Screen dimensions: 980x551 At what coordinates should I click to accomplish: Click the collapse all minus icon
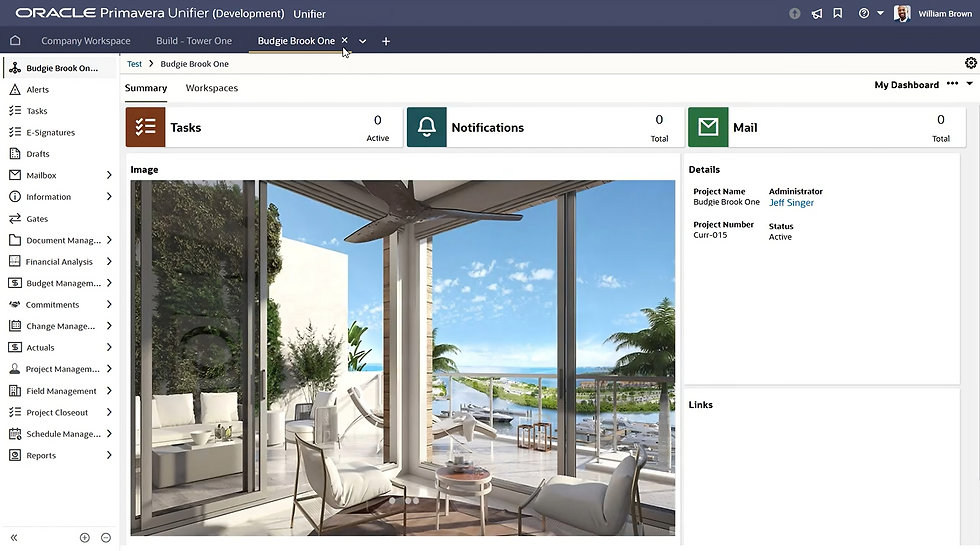[106, 537]
